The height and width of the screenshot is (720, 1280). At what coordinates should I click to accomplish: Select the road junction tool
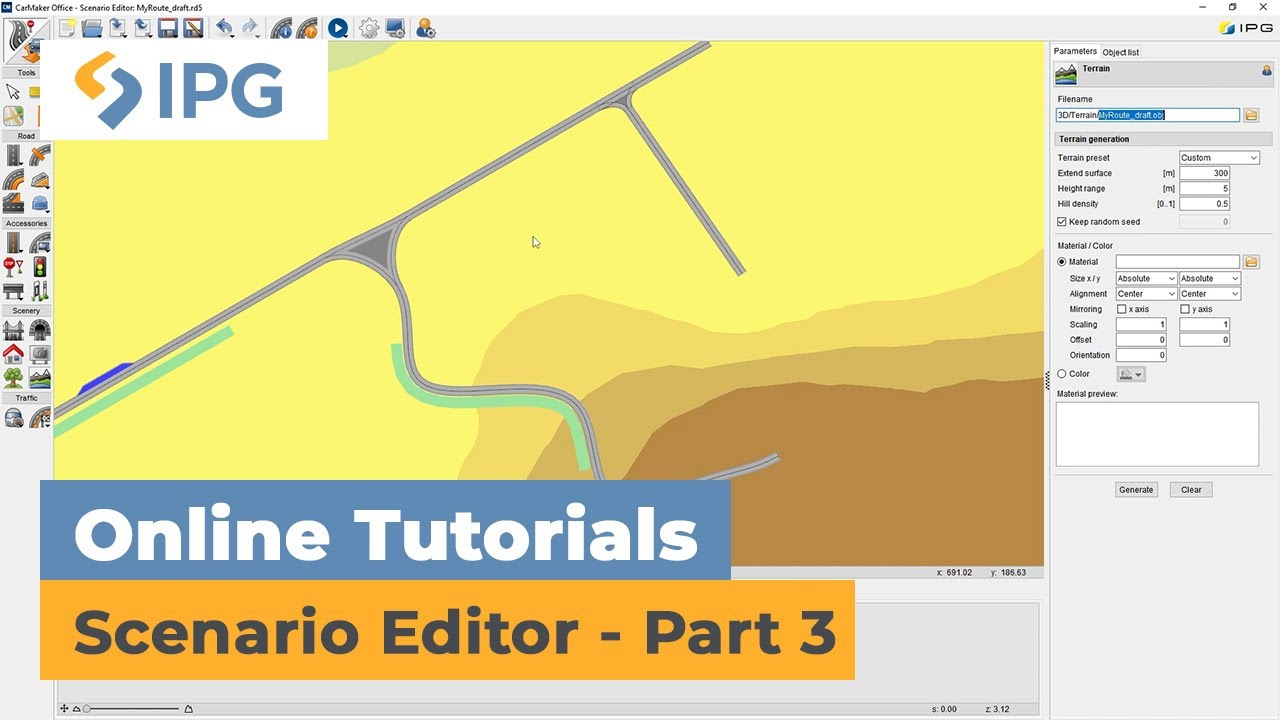tap(40, 155)
